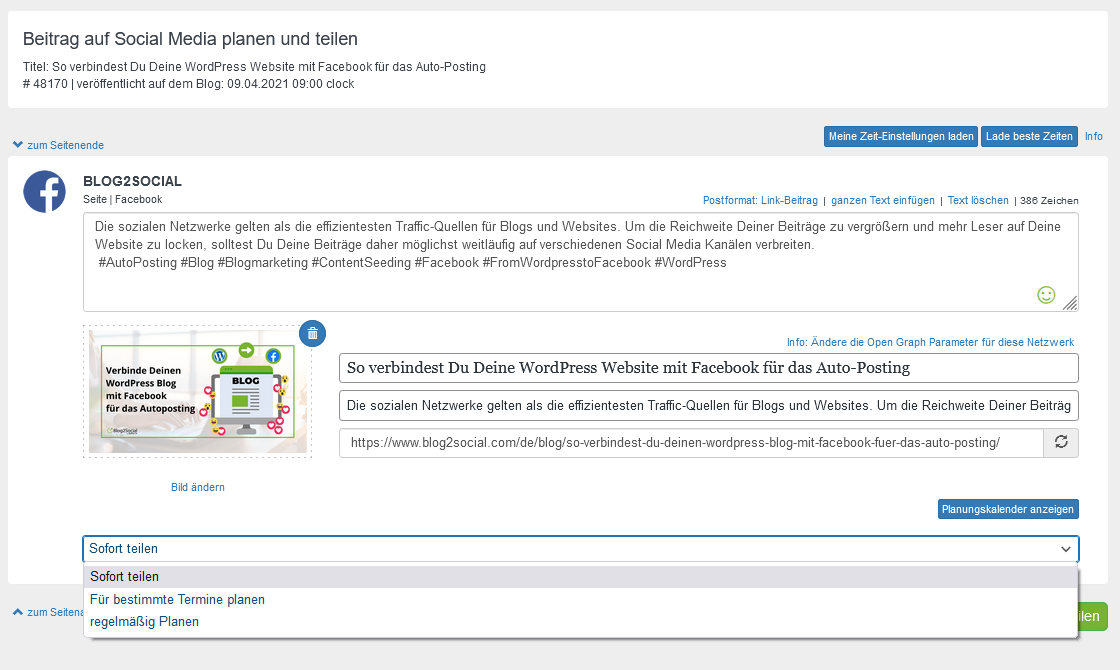
Task: Click the 'zum Seitenende' link with down chevron
Action: pos(59,145)
